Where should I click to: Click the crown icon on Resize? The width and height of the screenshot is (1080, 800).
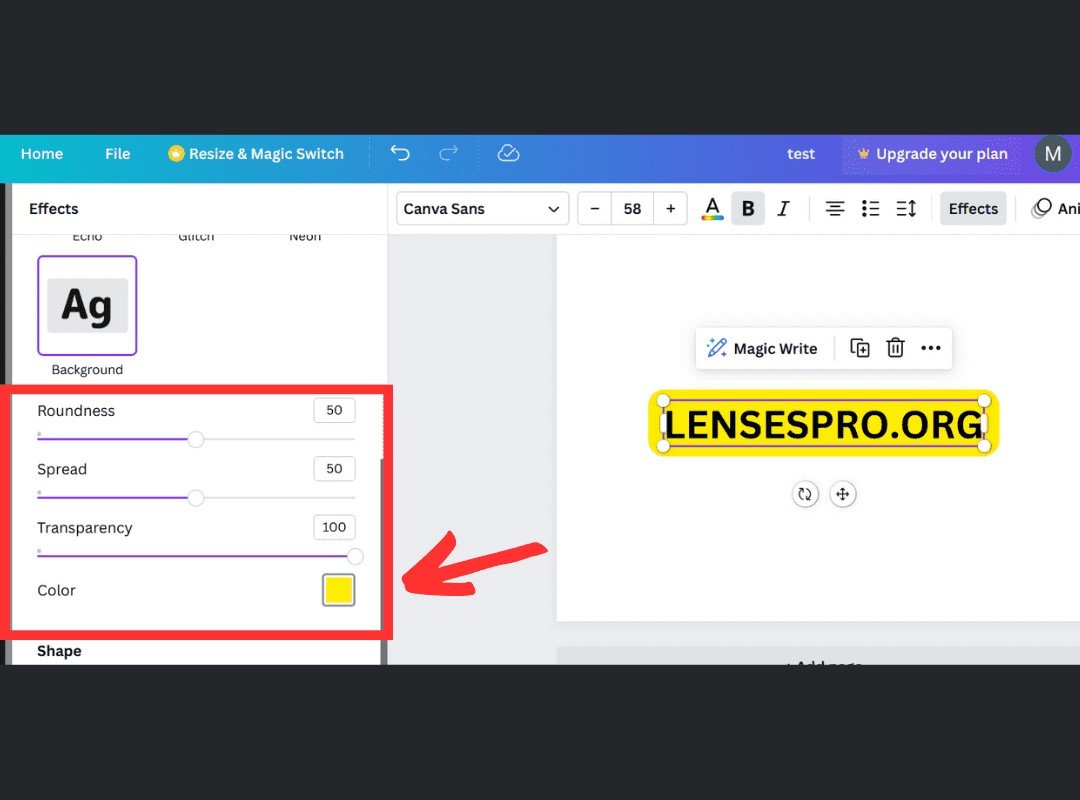(176, 154)
